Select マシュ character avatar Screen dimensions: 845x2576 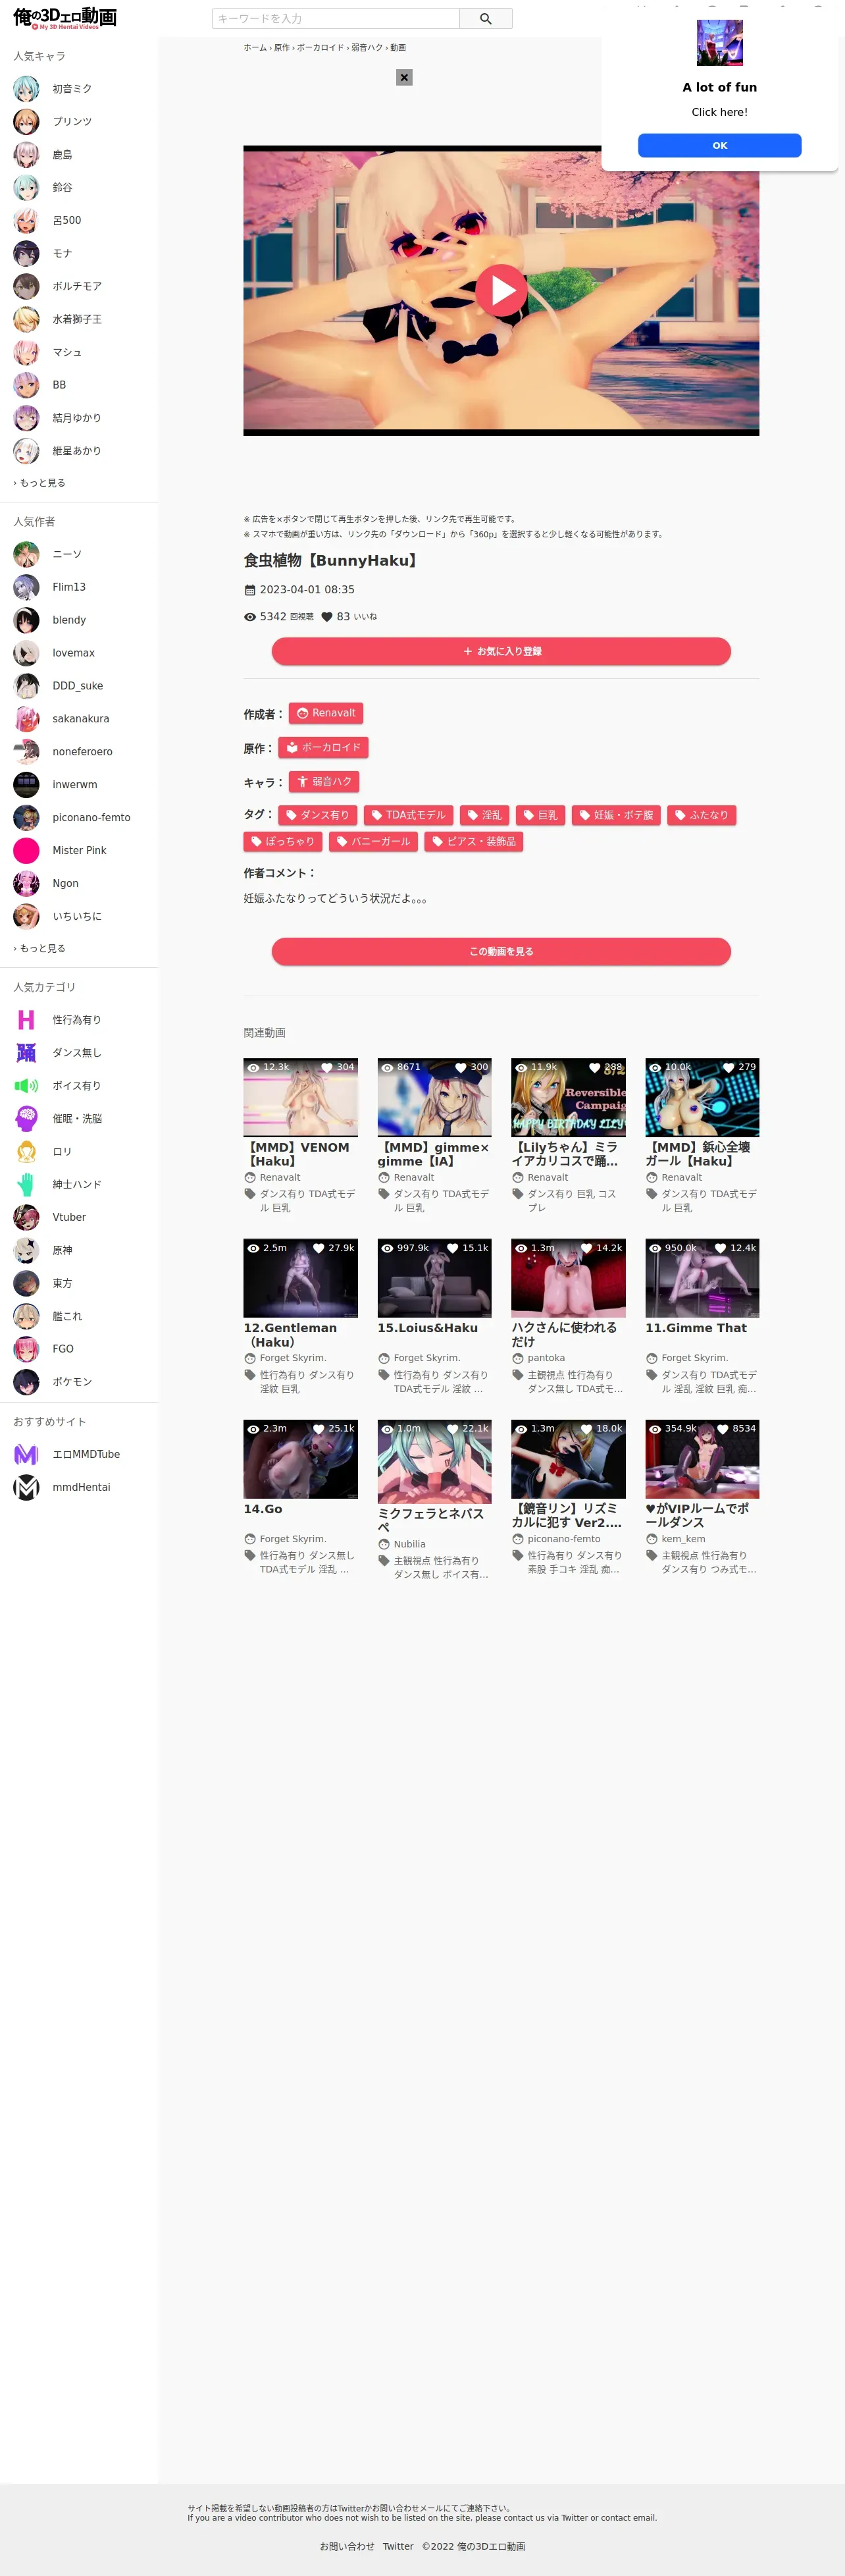(26, 352)
